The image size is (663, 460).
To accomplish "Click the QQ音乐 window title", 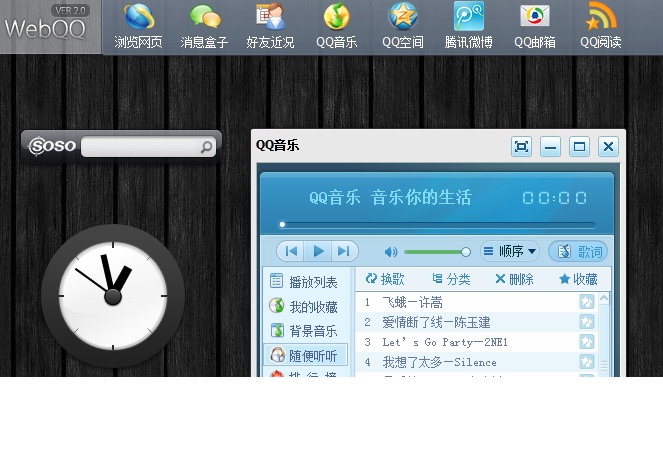I will (277, 145).
